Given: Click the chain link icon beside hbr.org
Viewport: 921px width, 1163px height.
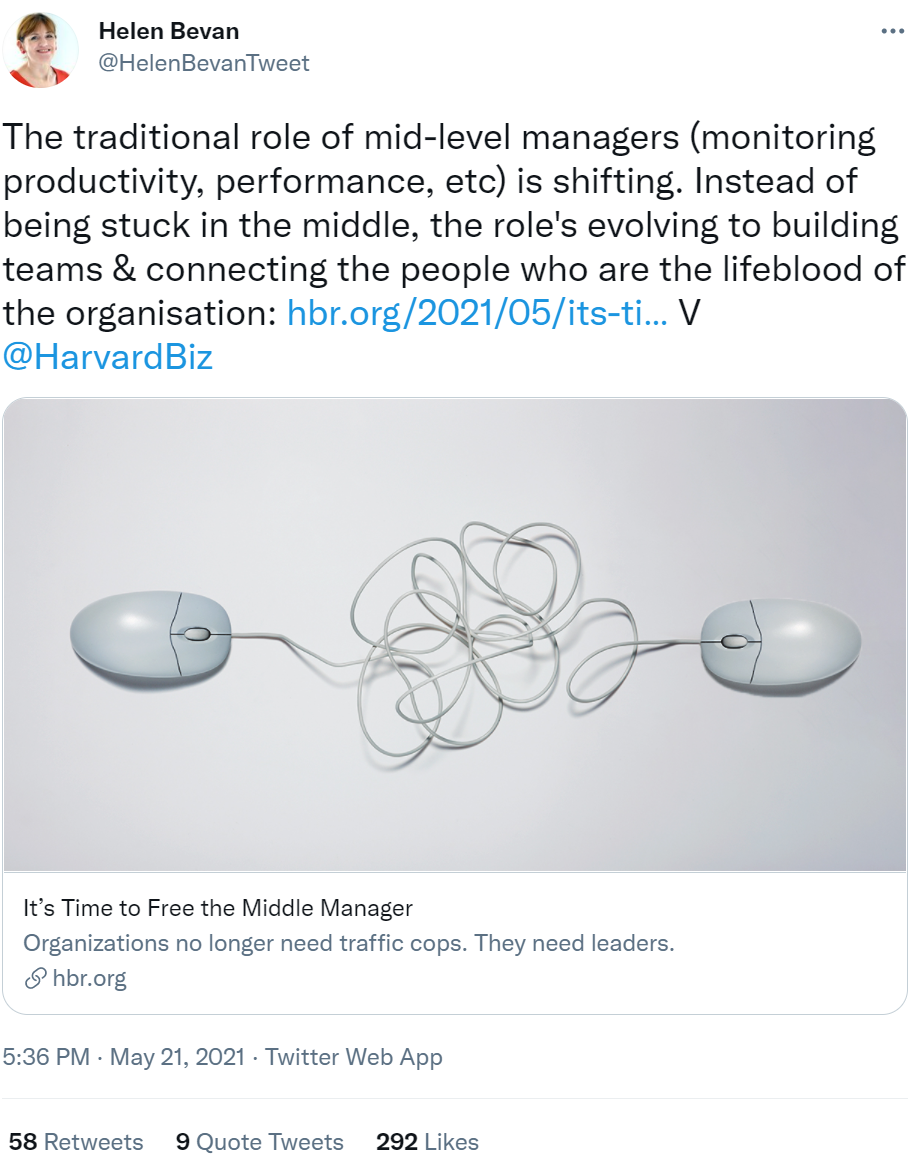Looking at the screenshot, I should (x=35, y=978).
